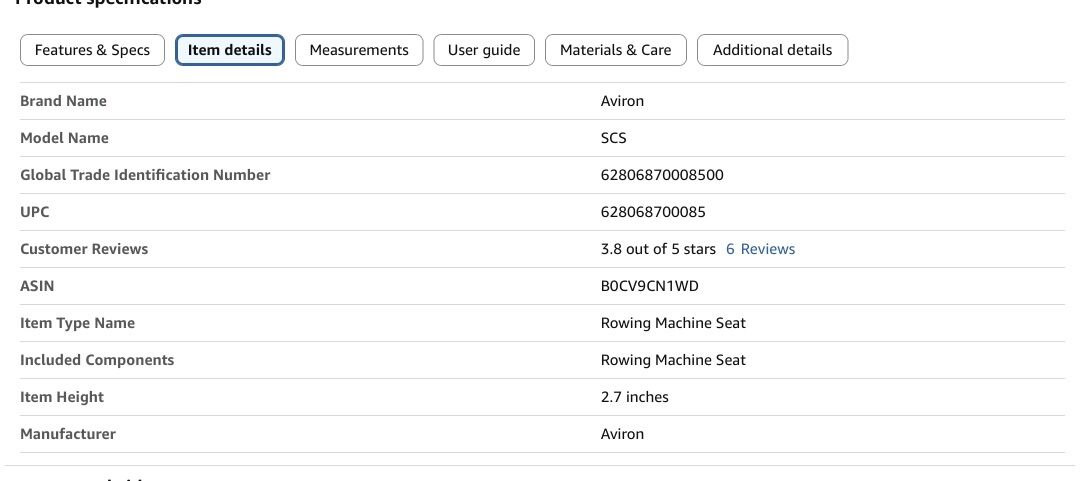
Task: Open the User guide tab
Action: click(x=484, y=50)
